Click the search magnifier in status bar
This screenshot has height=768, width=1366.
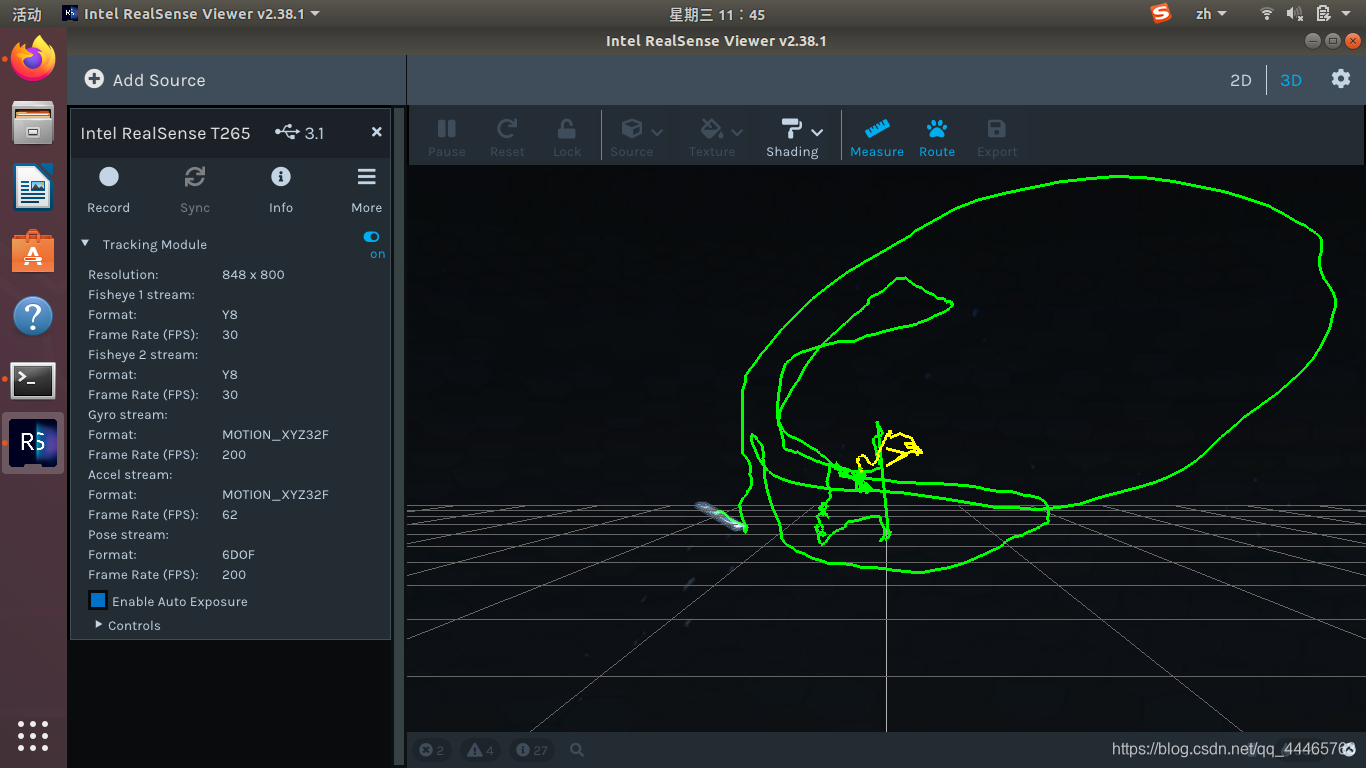click(577, 749)
